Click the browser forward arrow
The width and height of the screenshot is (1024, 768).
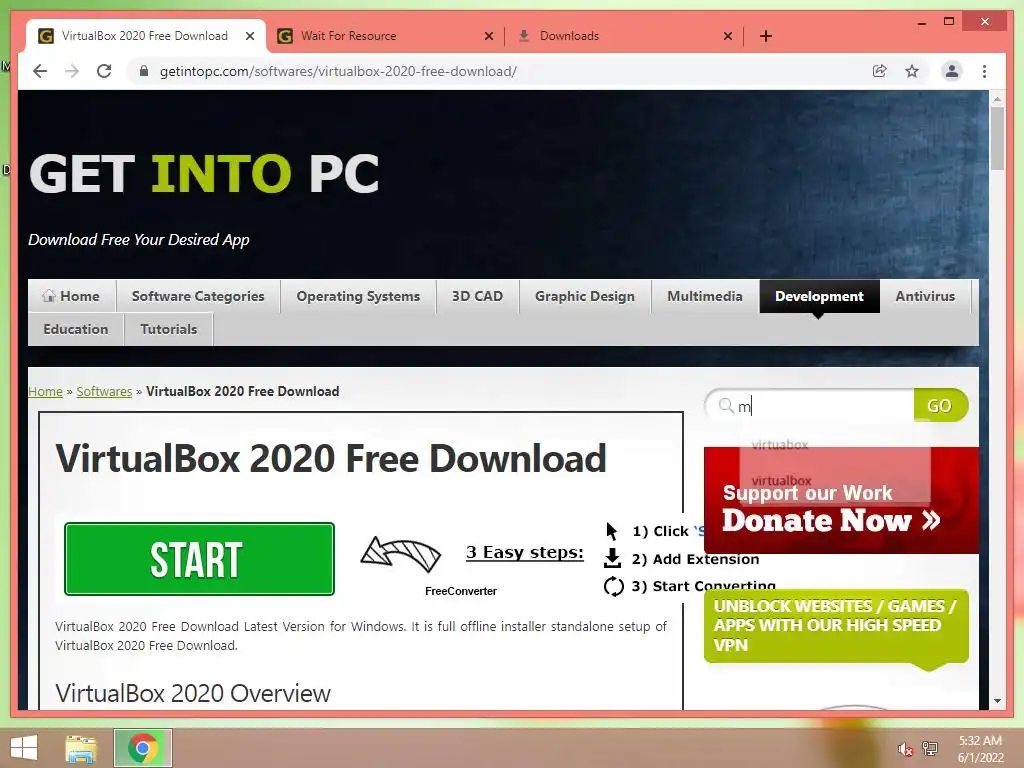click(x=72, y=71)
